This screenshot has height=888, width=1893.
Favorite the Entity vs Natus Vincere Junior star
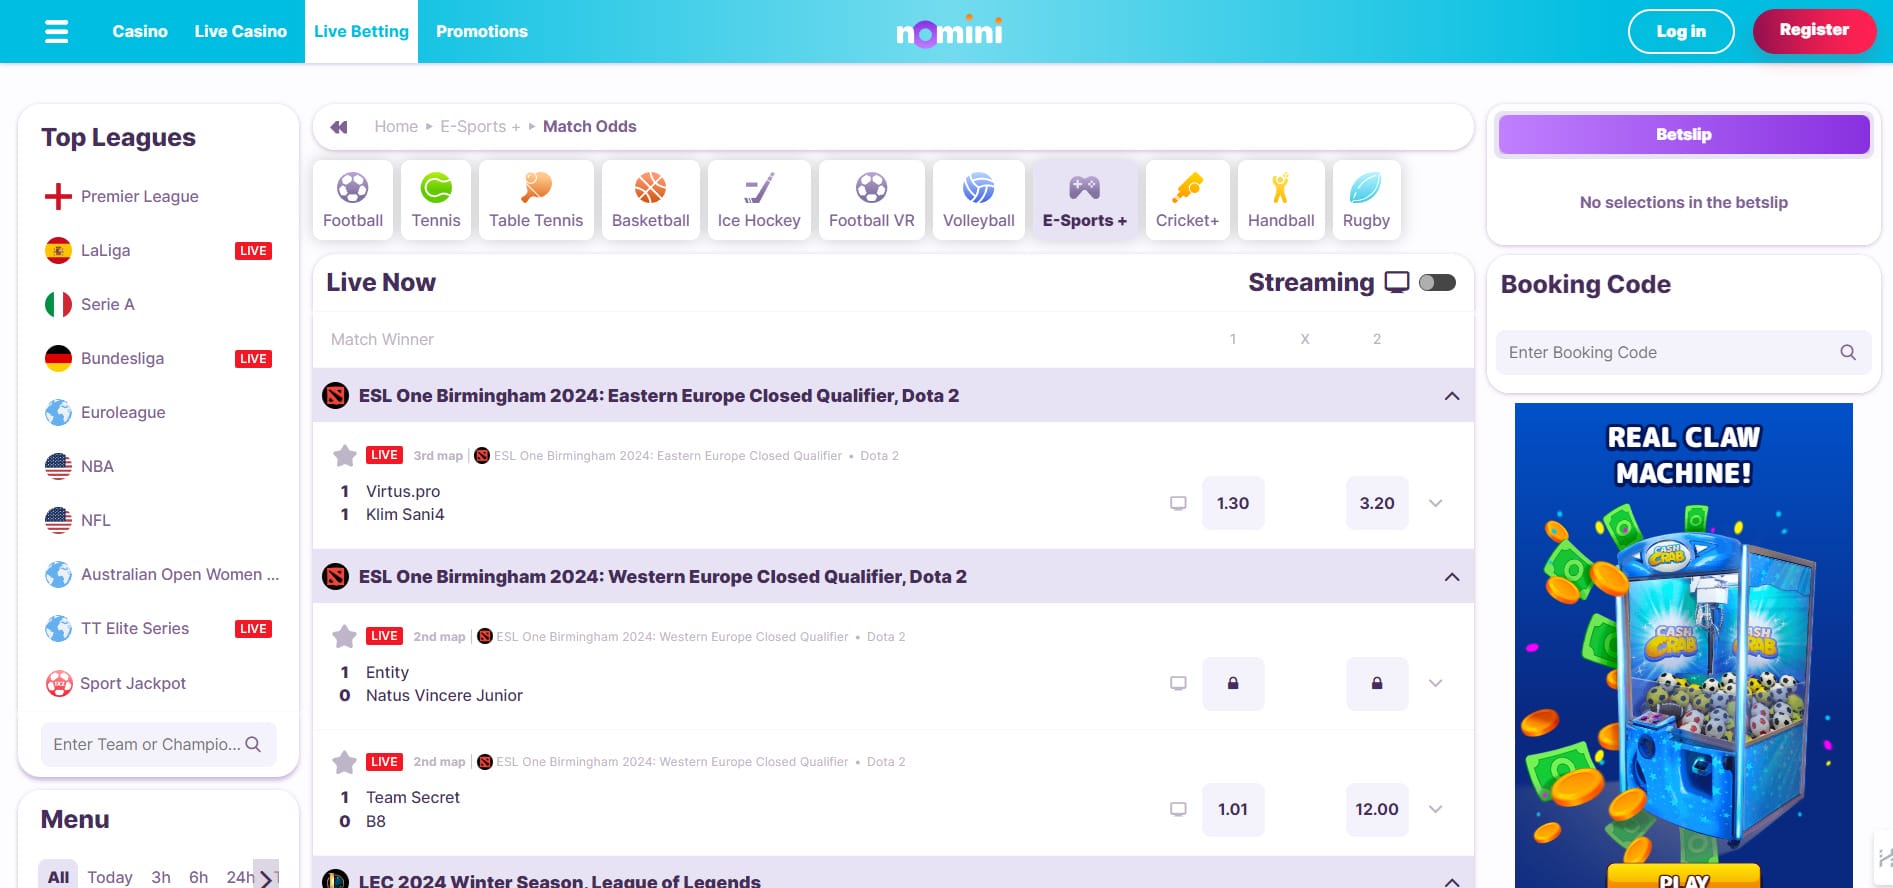click(345, 637)
